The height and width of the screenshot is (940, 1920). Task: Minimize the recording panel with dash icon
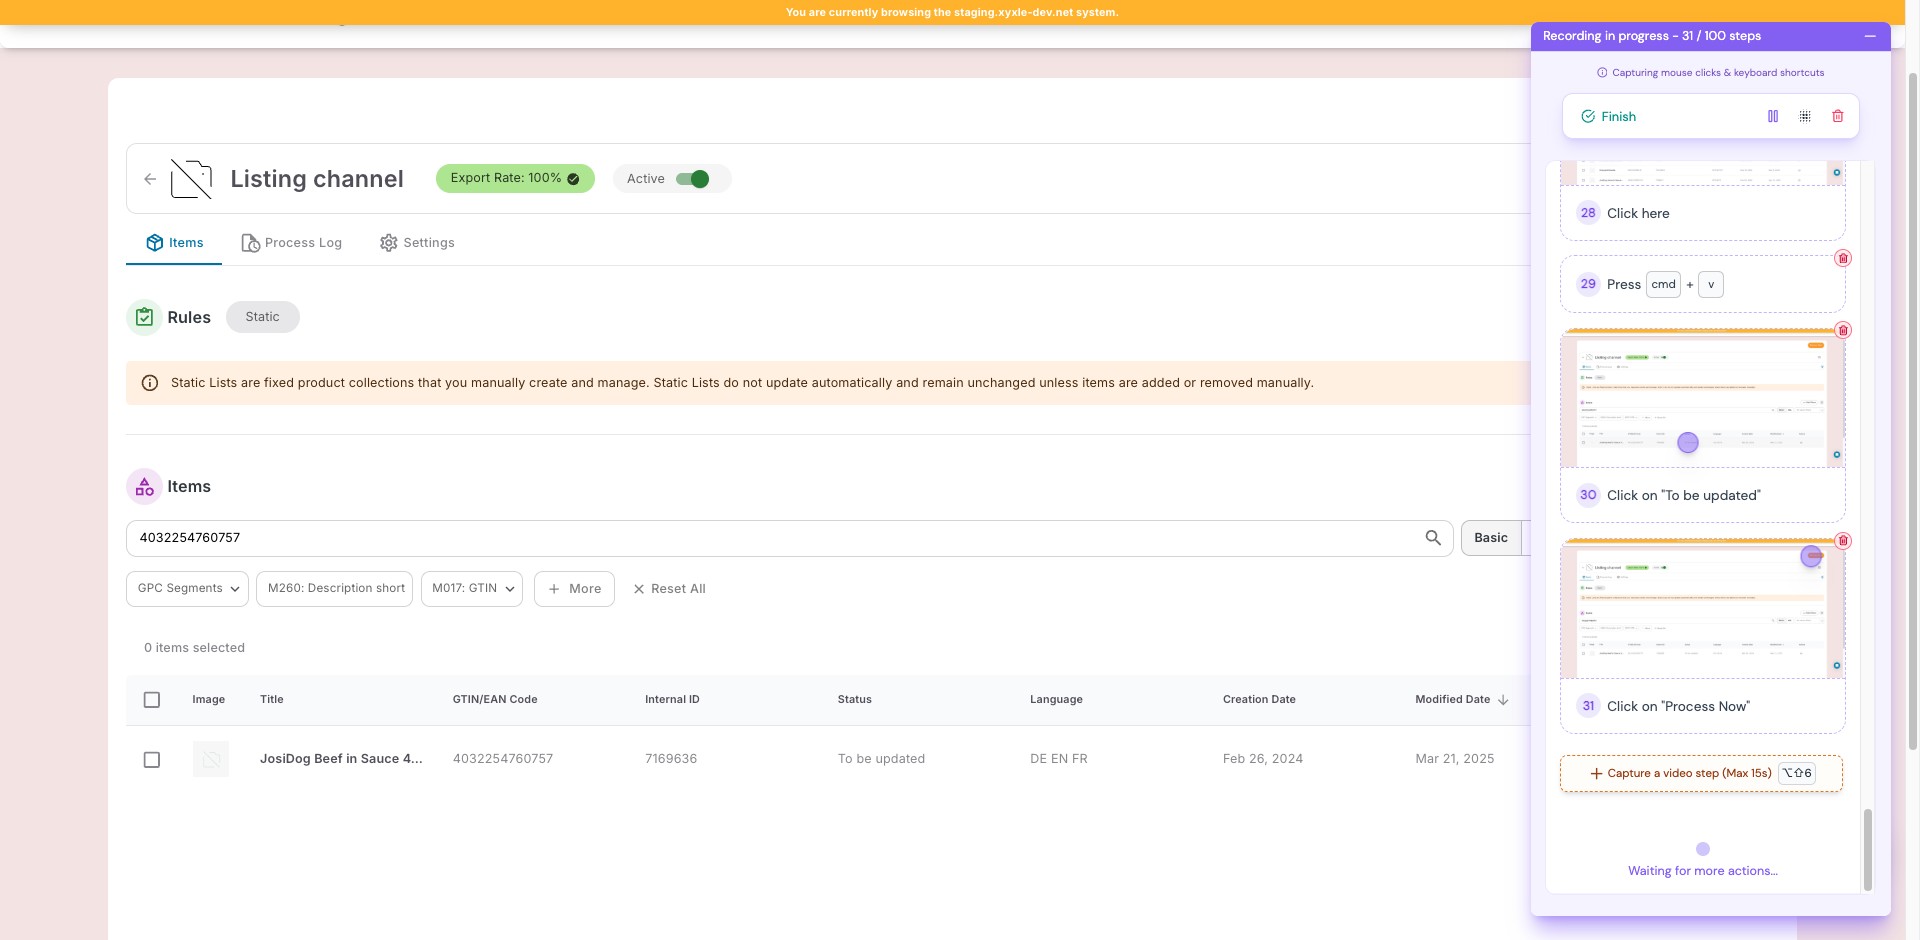1869,36
